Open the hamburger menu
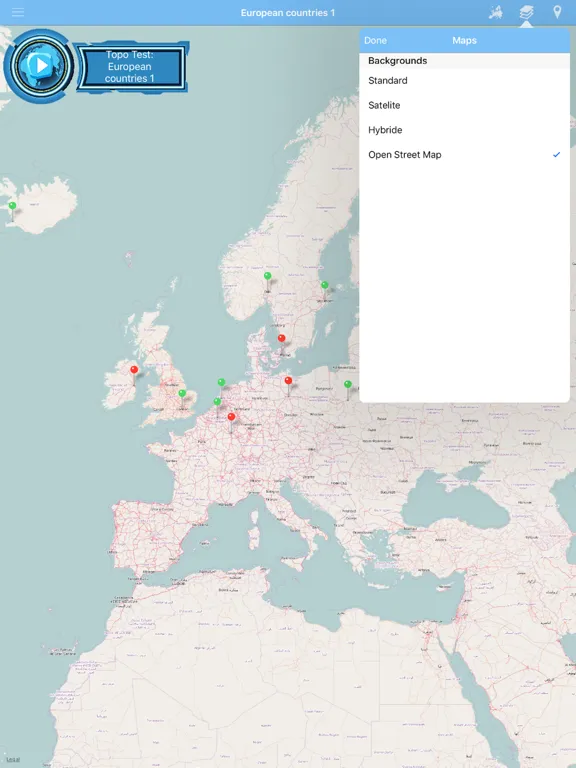576x768 pixels. coord(18,12)
